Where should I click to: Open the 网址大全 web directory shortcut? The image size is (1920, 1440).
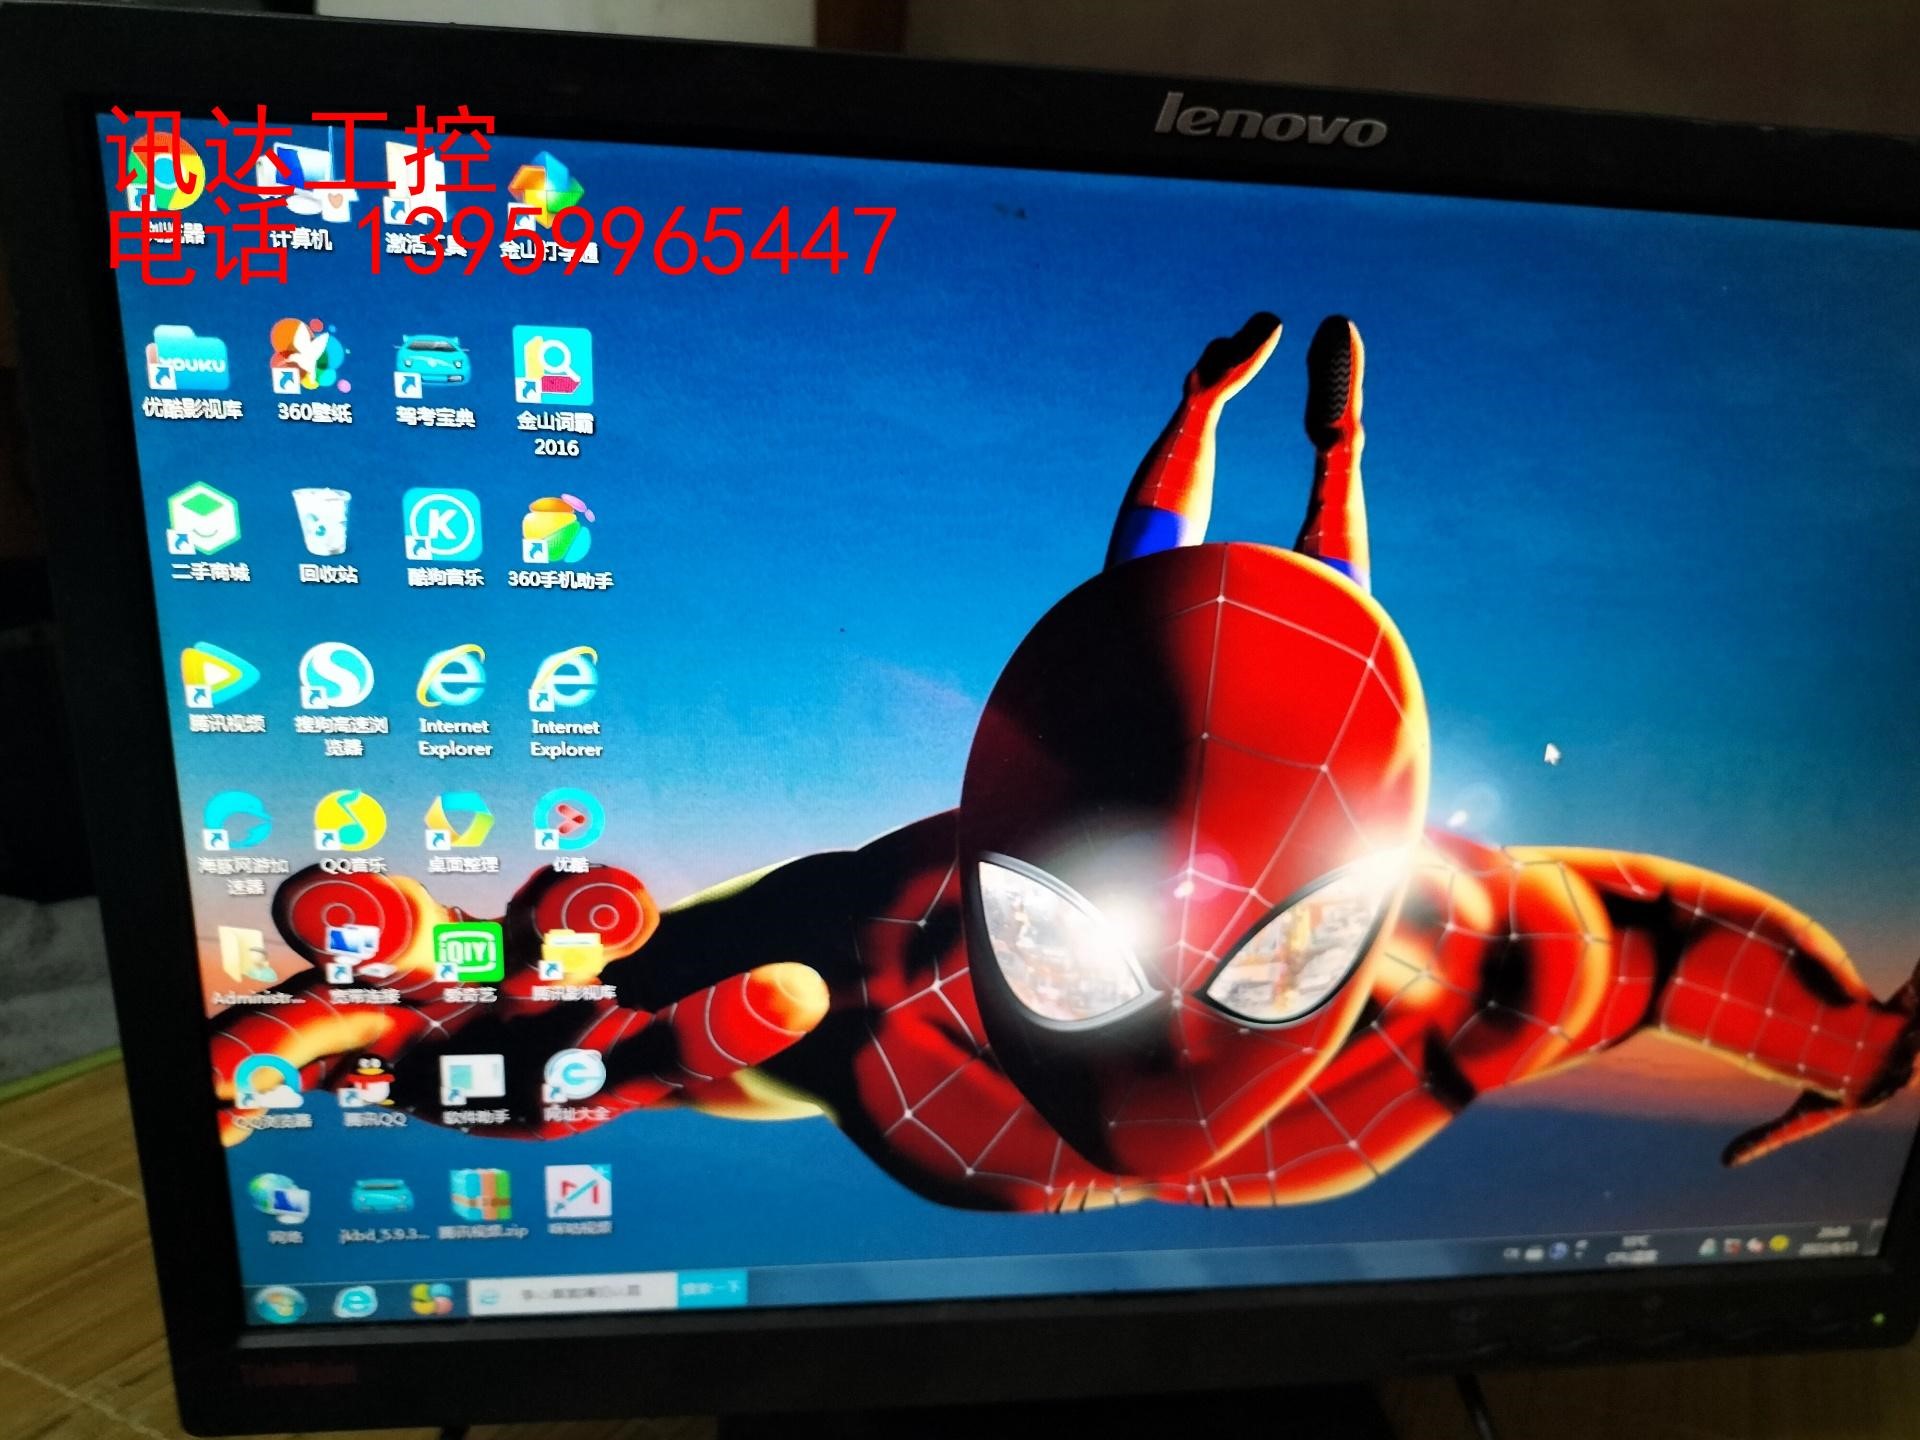click(575, 1086)
